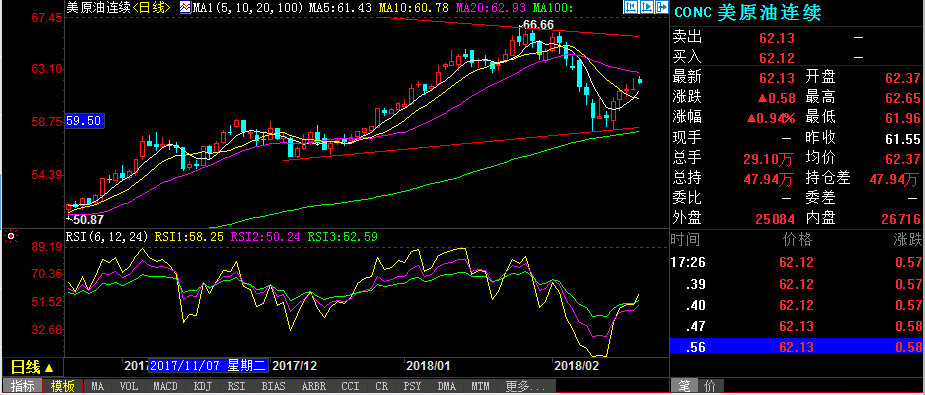Click the 59.50 price cursor label

click(x=85, y=121)
